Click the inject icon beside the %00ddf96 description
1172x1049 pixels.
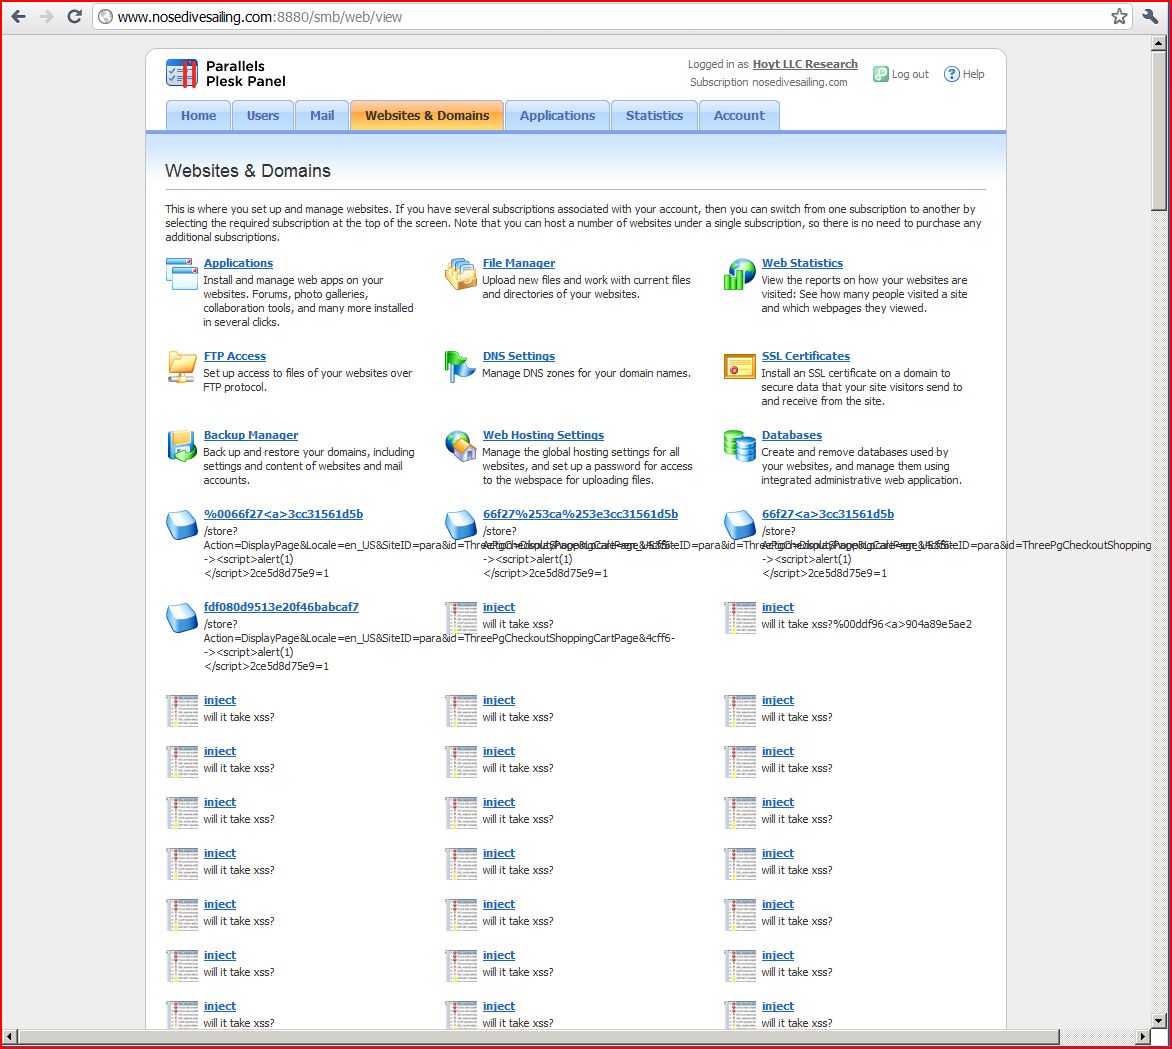pyautogui.click(x=739, y=618)
